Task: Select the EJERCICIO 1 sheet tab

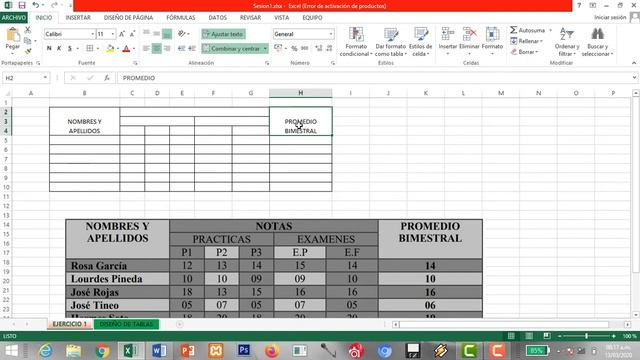Action: pyautogui.click(x=69, y=324)
